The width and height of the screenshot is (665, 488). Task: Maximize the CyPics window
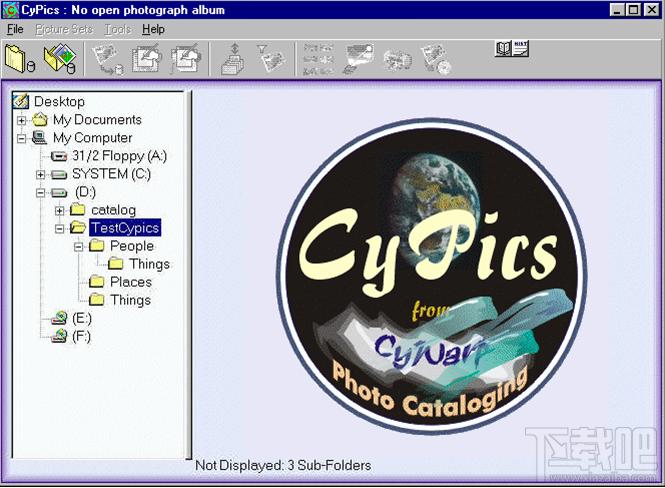click(x=633, y=10)
